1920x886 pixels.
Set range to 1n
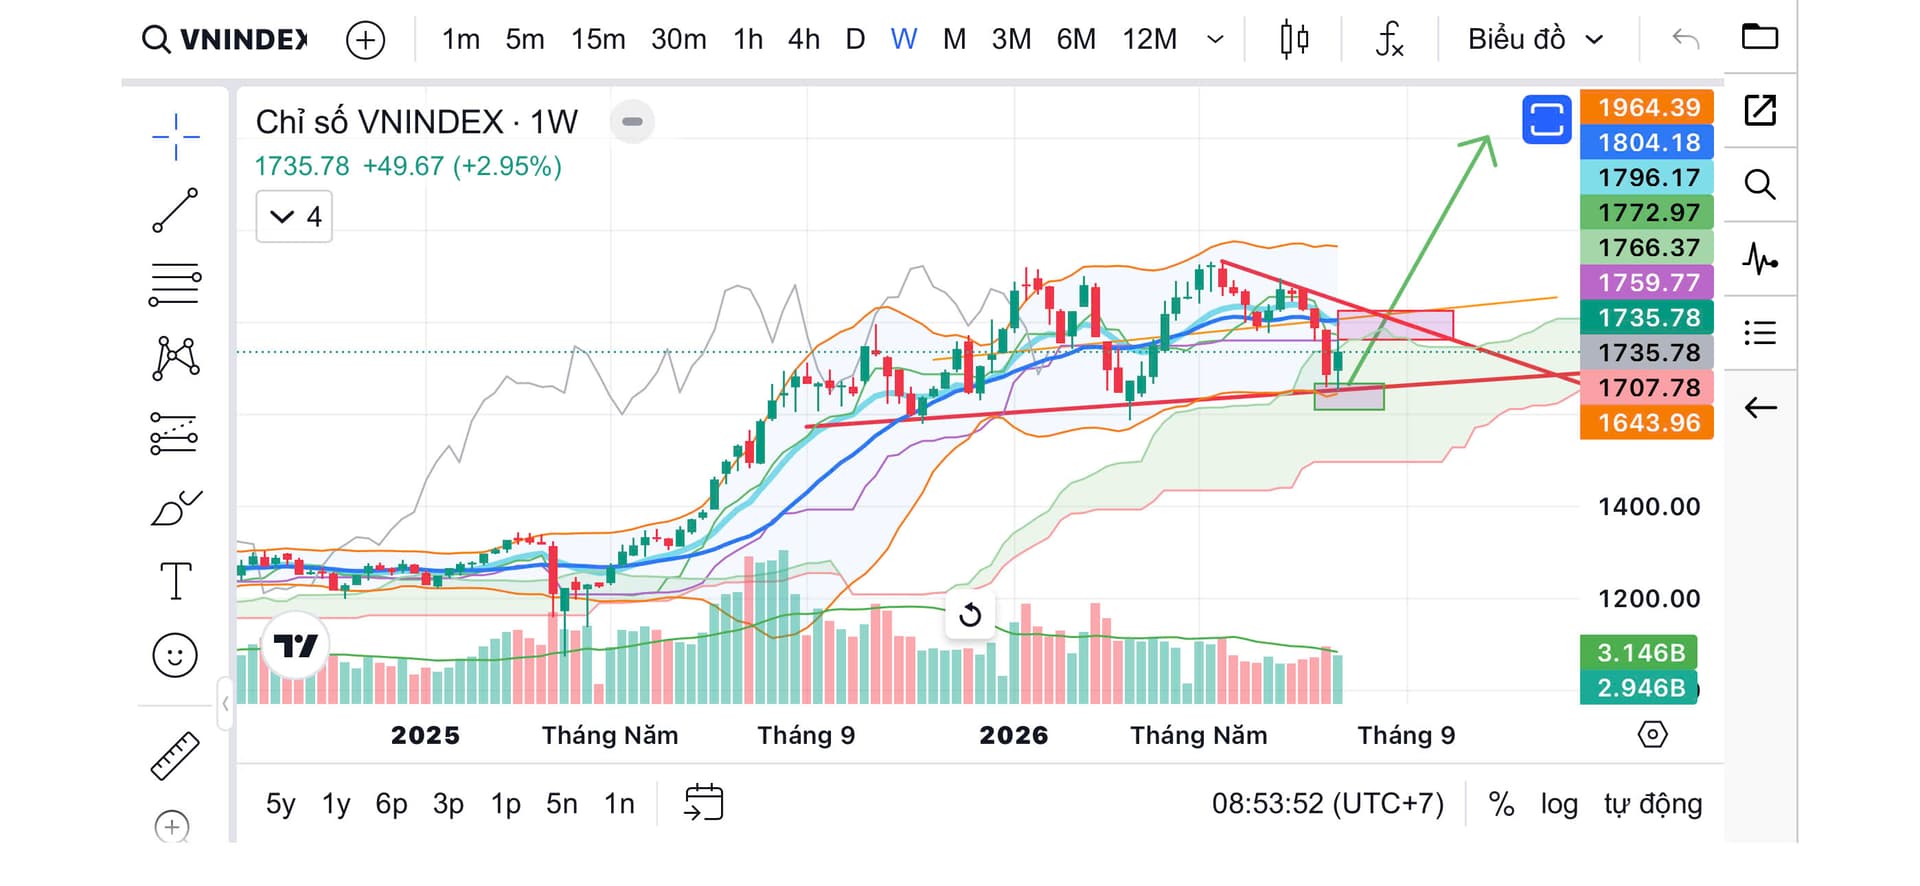619,804
